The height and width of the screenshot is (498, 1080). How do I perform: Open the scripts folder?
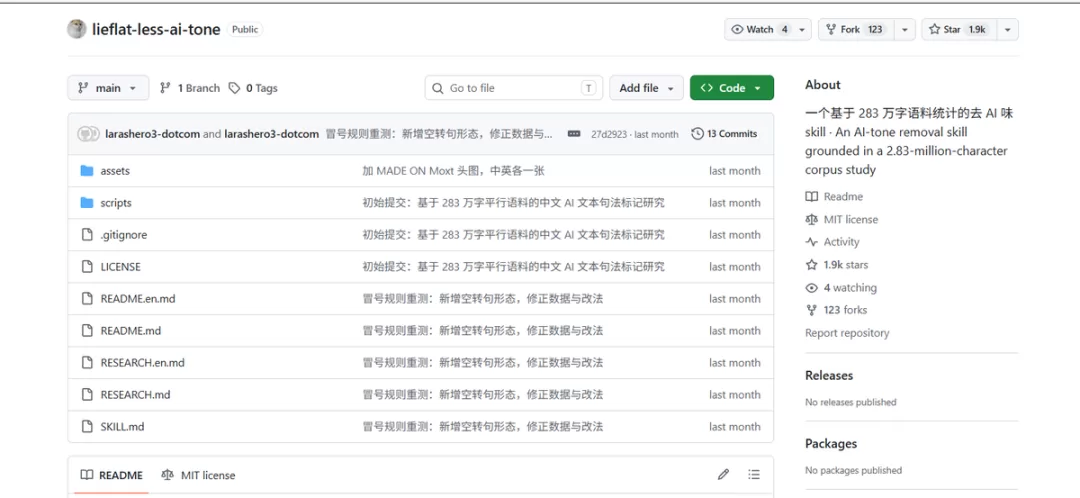(x=116, y=203)
